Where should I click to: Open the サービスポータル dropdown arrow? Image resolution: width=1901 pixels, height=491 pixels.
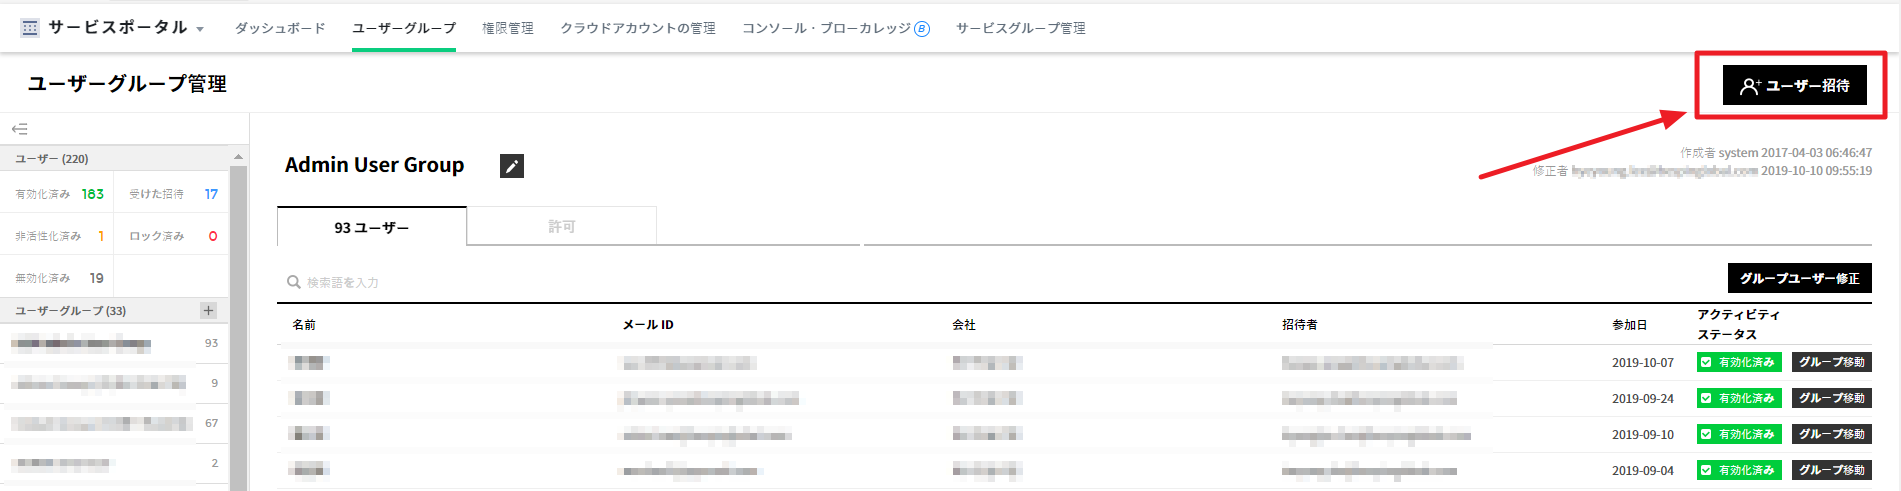200,30
